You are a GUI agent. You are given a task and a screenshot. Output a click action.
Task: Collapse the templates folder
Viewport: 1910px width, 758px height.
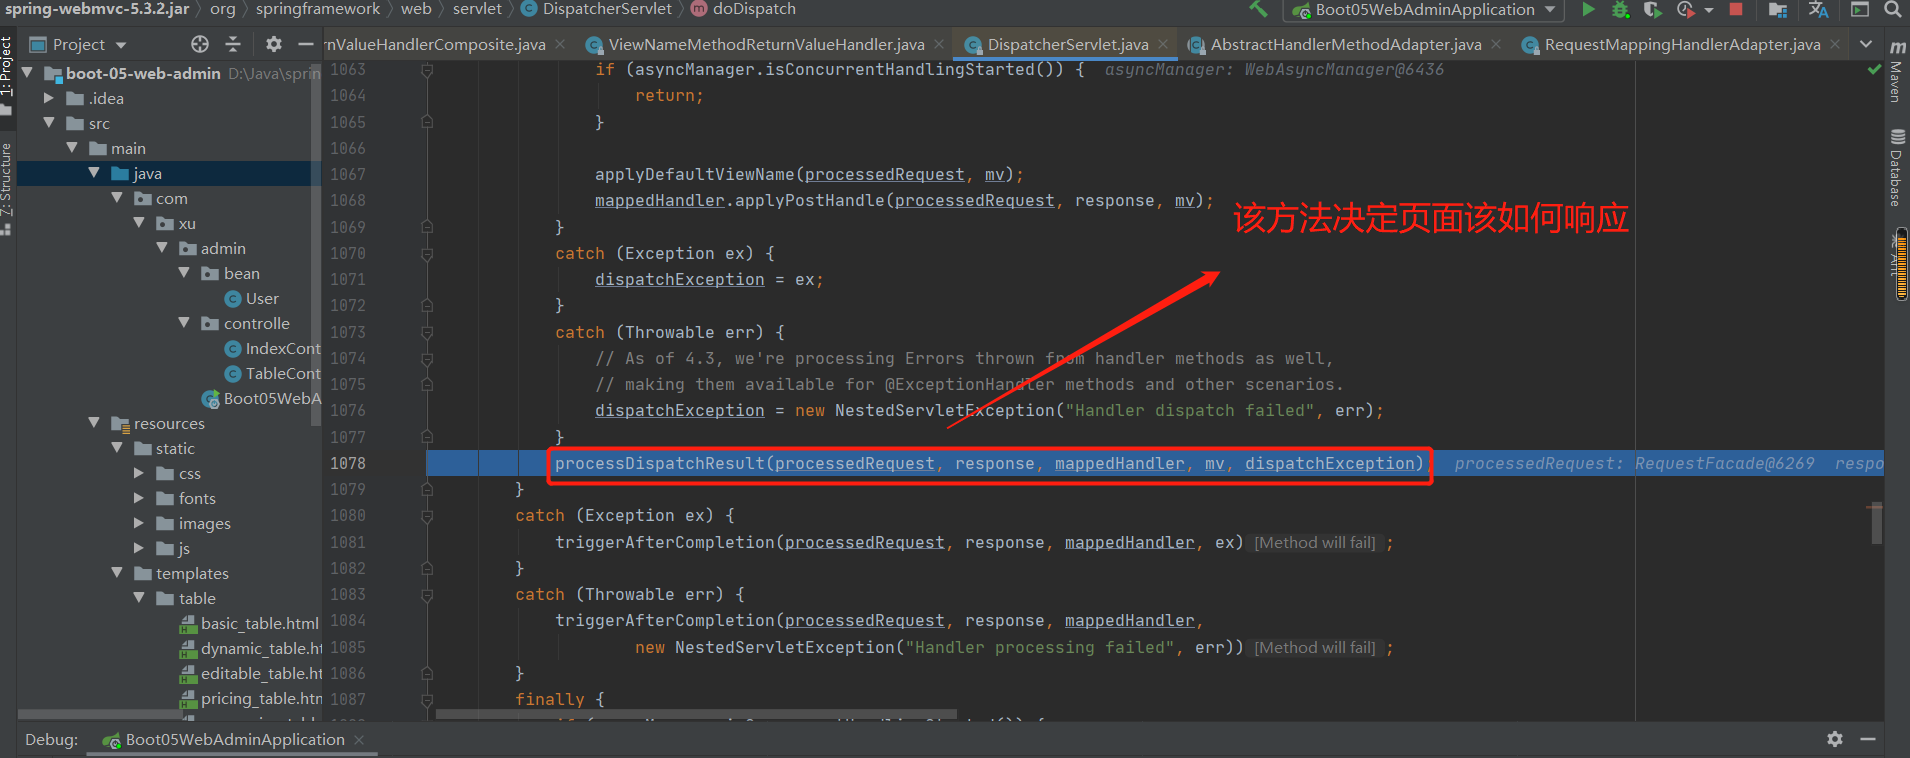click(117, 573)
